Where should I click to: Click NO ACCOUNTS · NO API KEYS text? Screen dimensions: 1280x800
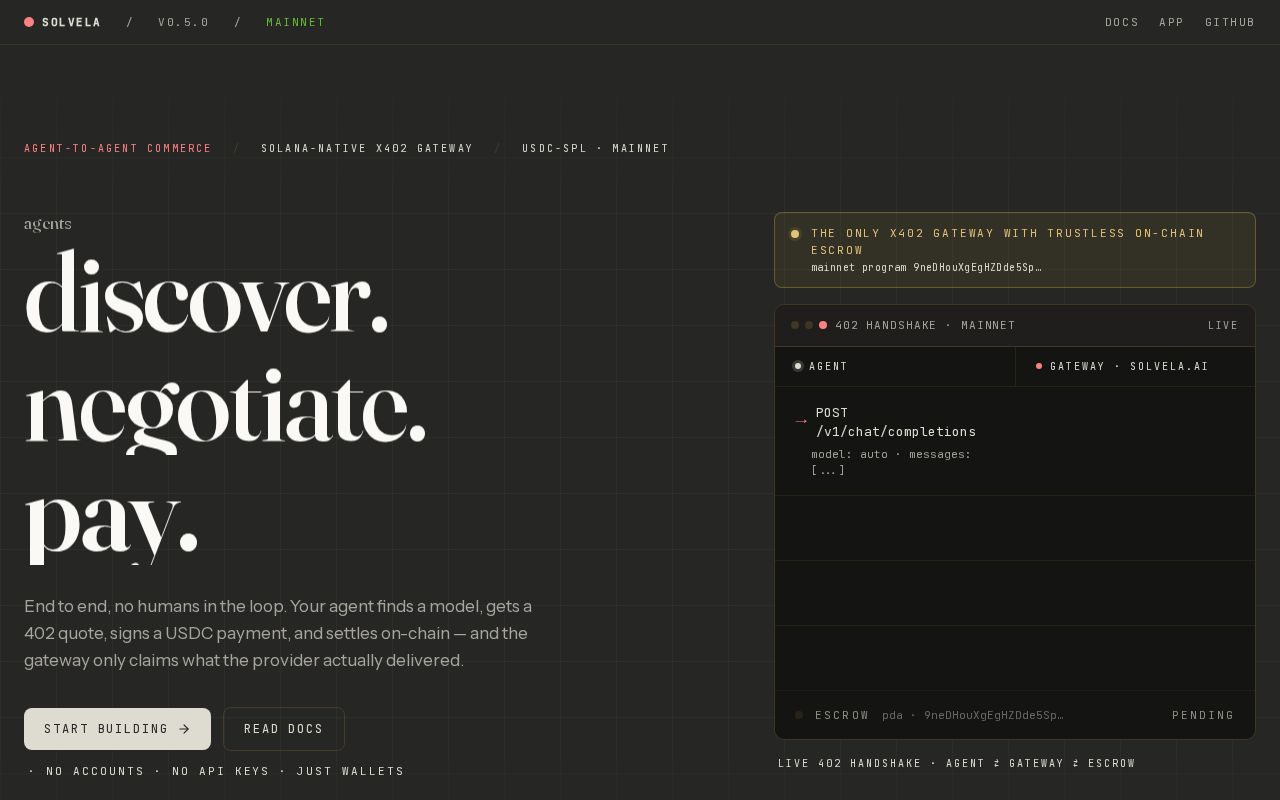216,771
